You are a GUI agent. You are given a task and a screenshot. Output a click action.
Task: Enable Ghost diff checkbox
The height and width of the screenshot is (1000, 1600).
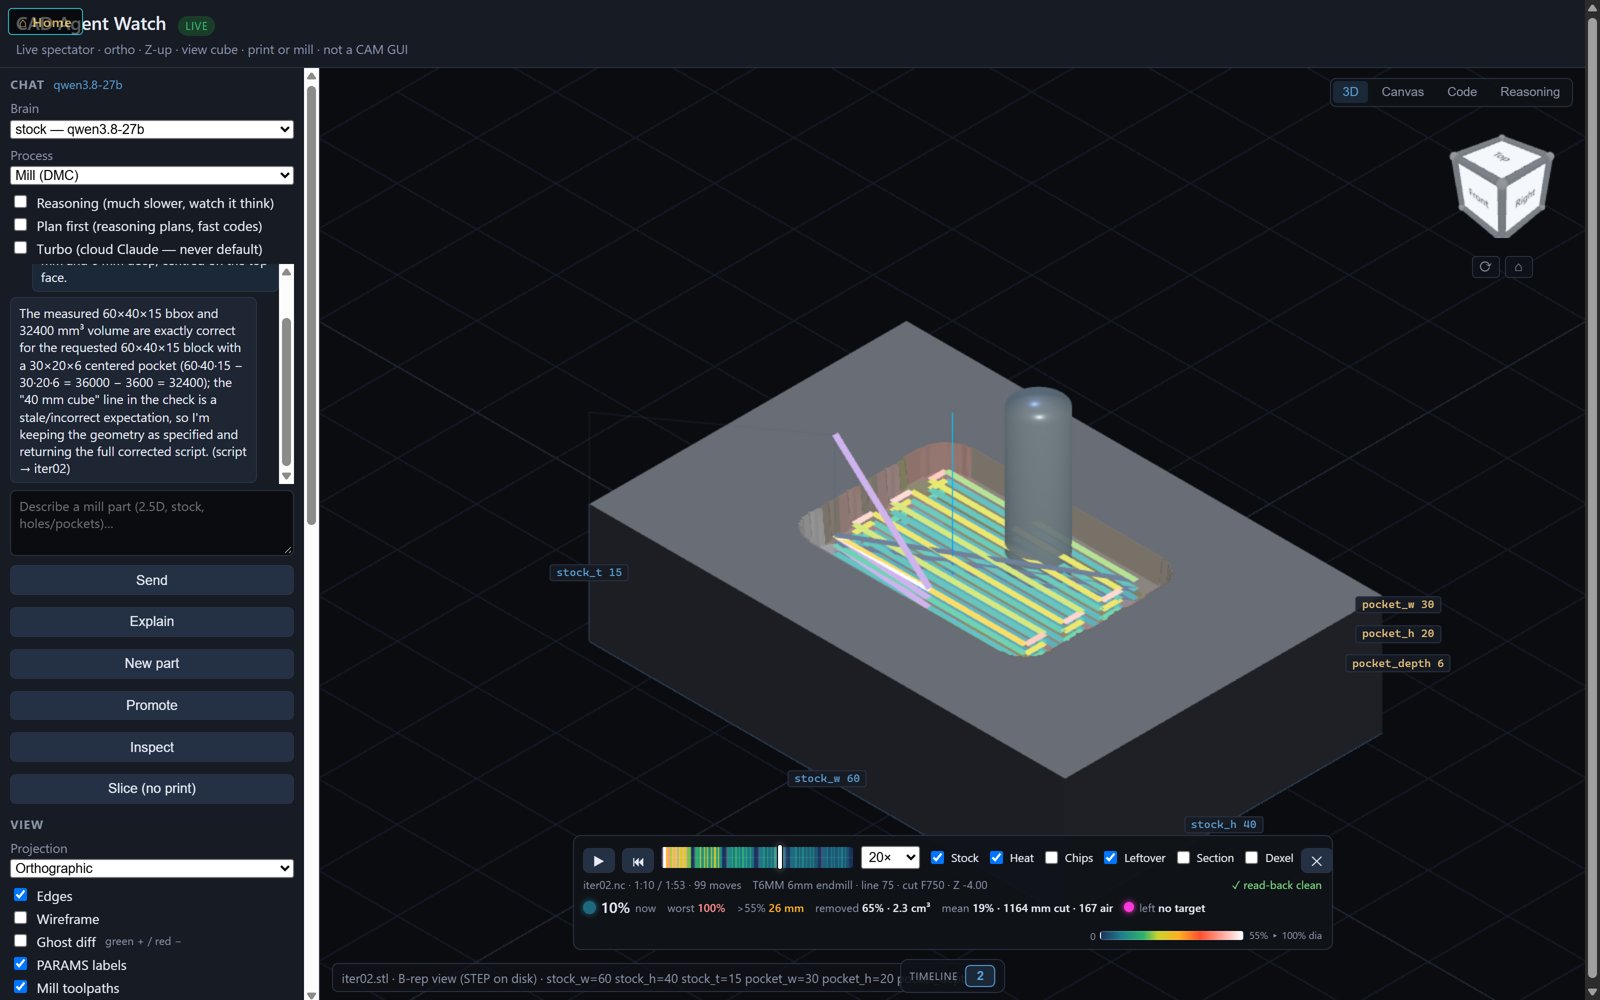click(20, 941)
